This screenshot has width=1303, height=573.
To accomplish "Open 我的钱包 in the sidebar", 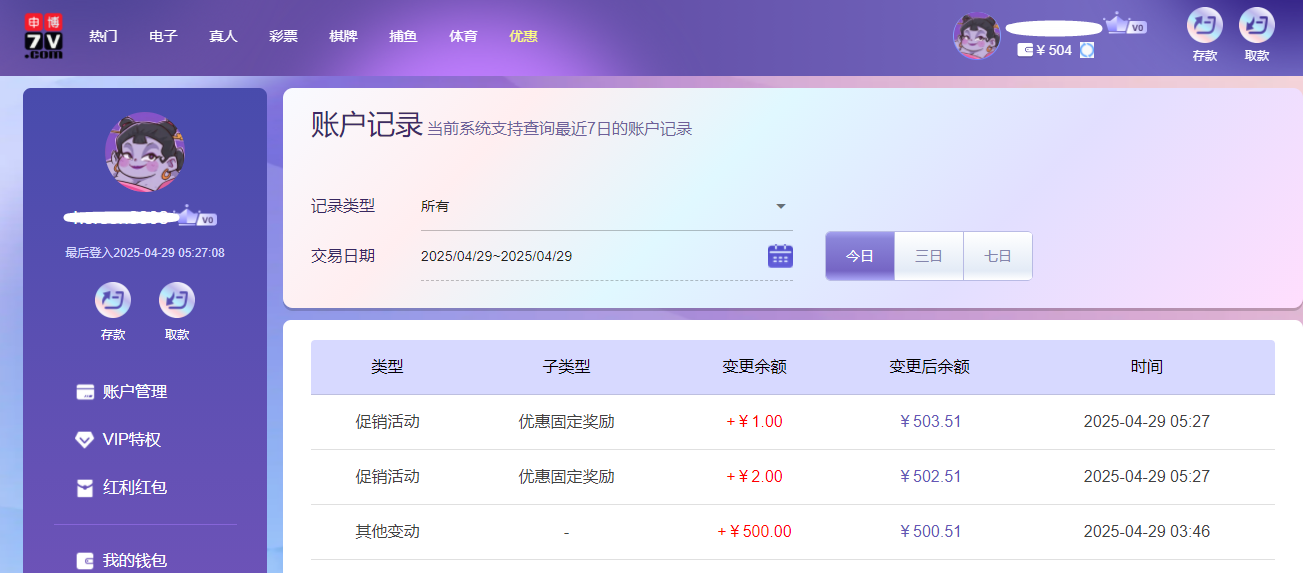I will [134, 560].
